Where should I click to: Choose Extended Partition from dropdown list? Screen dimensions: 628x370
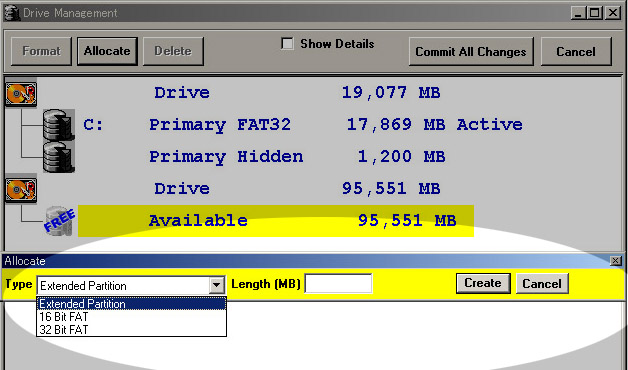click(131, 304)
